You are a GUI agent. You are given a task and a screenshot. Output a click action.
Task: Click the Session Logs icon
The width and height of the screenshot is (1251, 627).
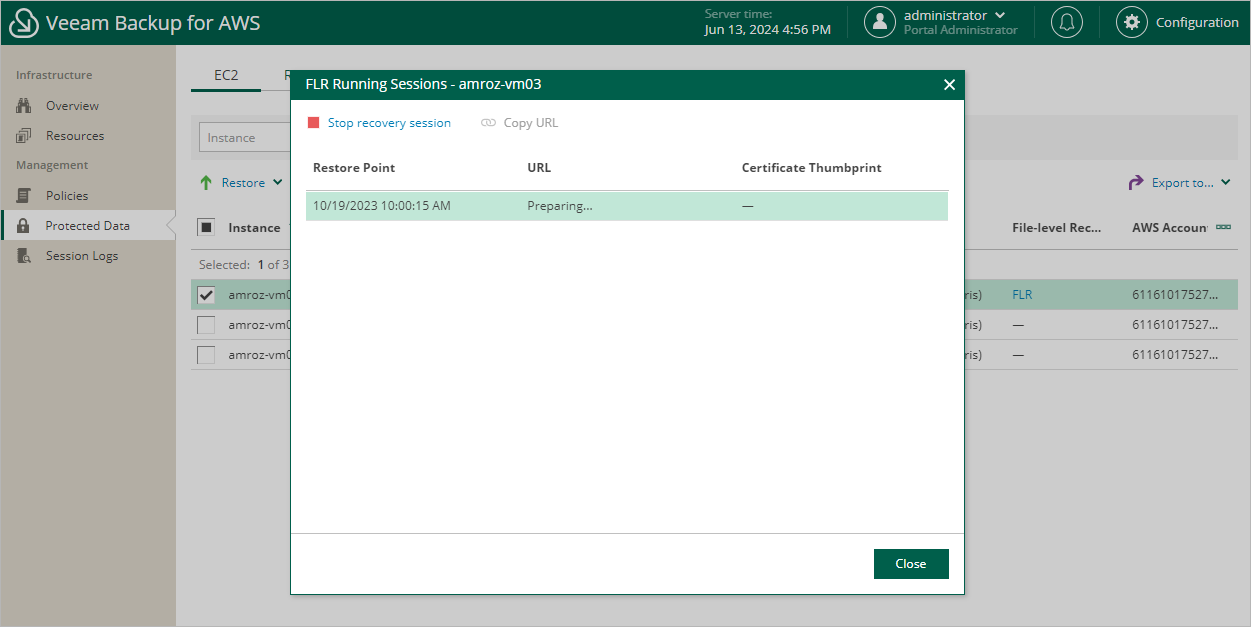(x=24, y=256)
